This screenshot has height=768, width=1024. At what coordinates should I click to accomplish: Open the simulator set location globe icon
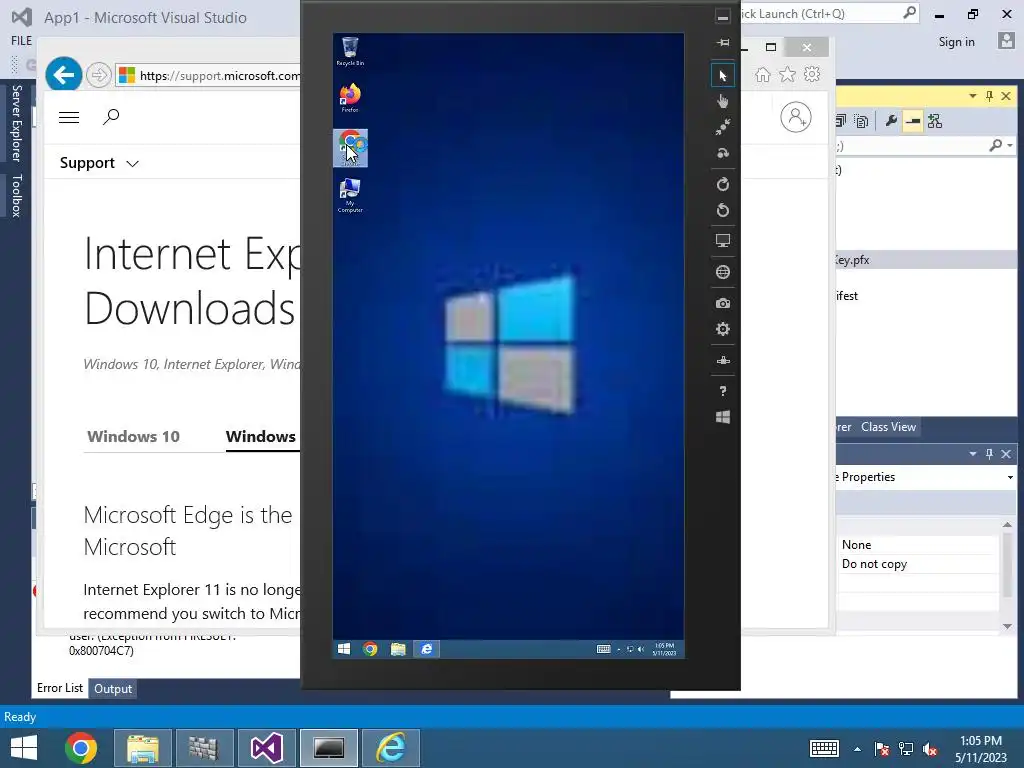(723, 272)
